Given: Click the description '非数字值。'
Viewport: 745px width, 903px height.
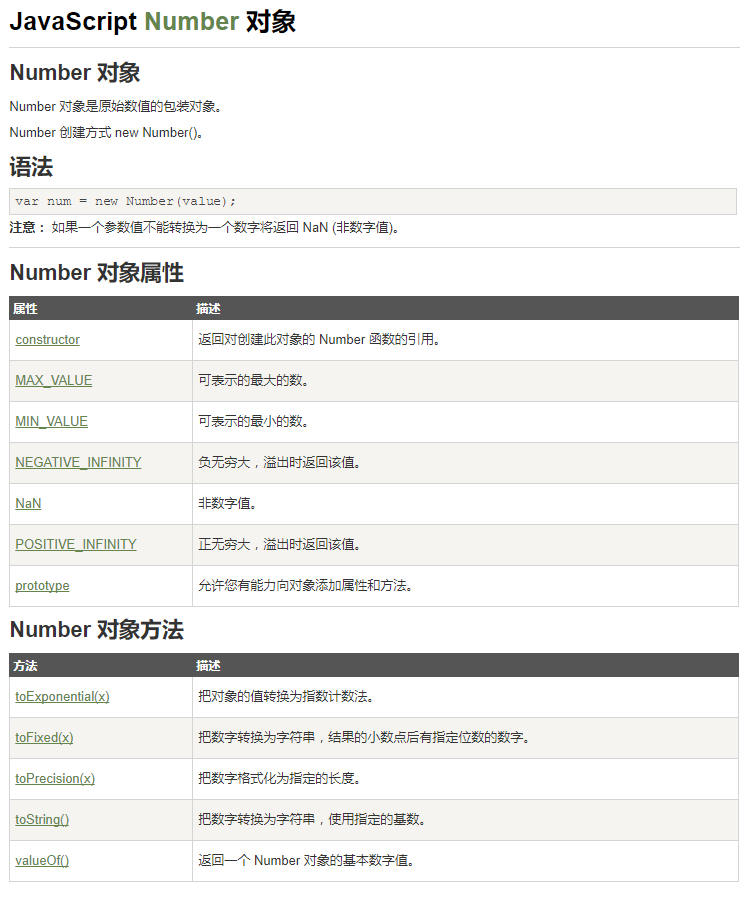Looking at the screenshot, I should 227,503.
